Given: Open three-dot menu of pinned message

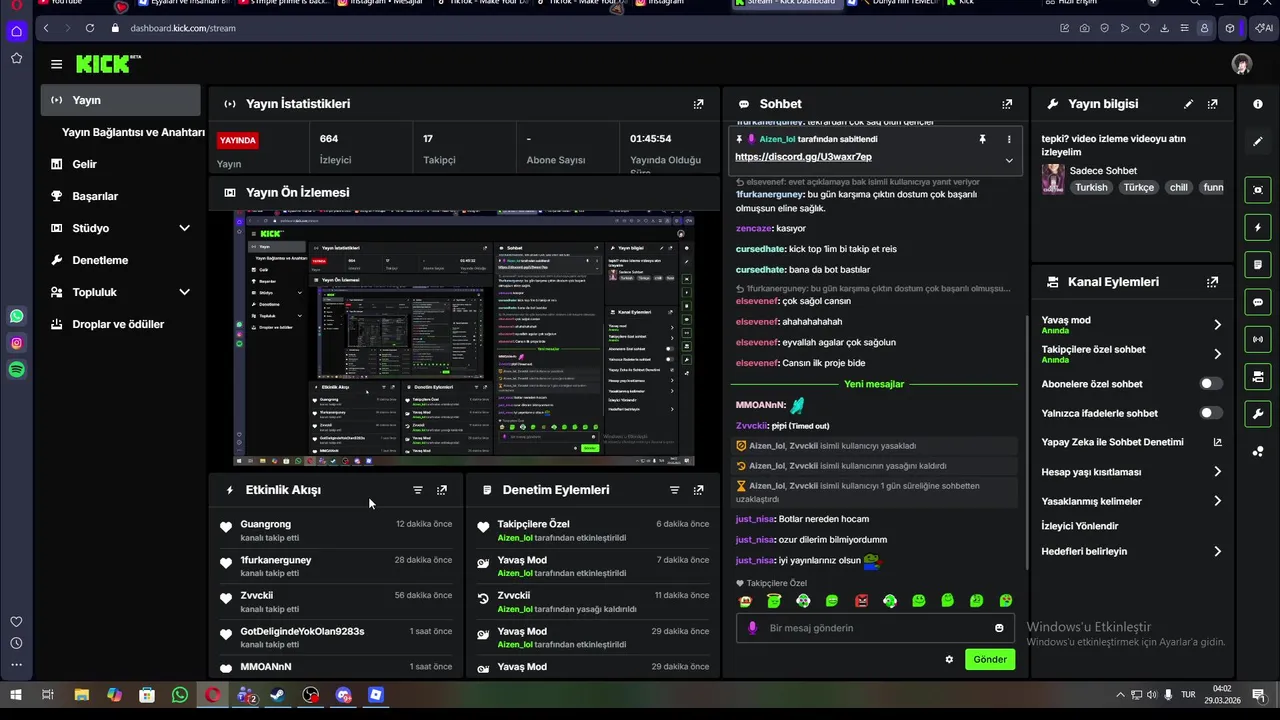Looking at the screenshot, I should [1009, 139].
